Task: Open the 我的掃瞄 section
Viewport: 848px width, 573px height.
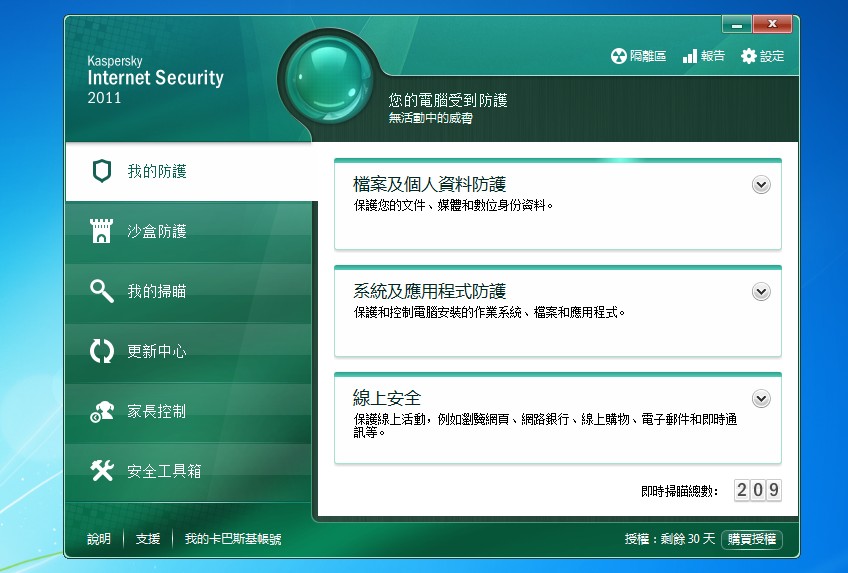Action: (188, 291)
